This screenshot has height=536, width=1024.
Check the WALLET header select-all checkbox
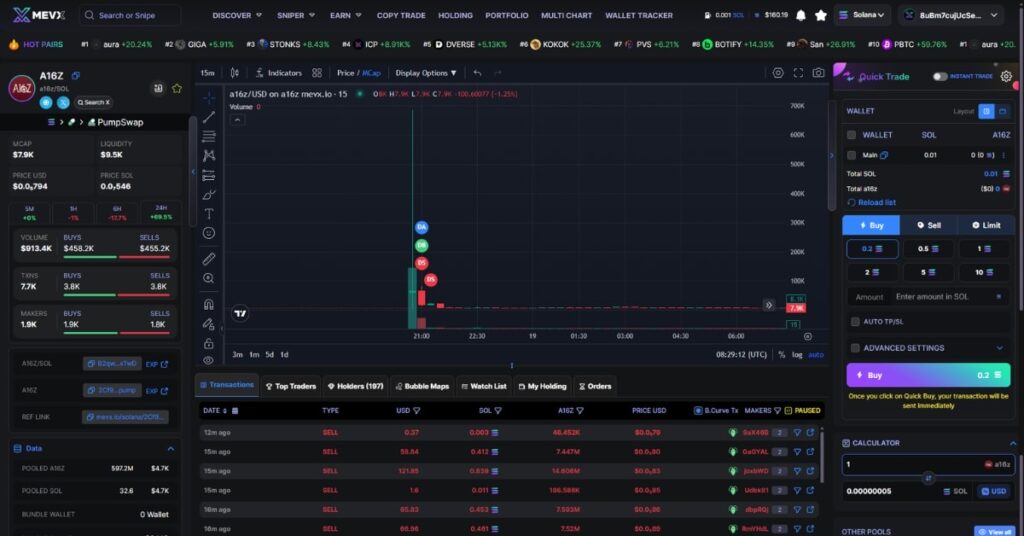click(x=852, y=135)
